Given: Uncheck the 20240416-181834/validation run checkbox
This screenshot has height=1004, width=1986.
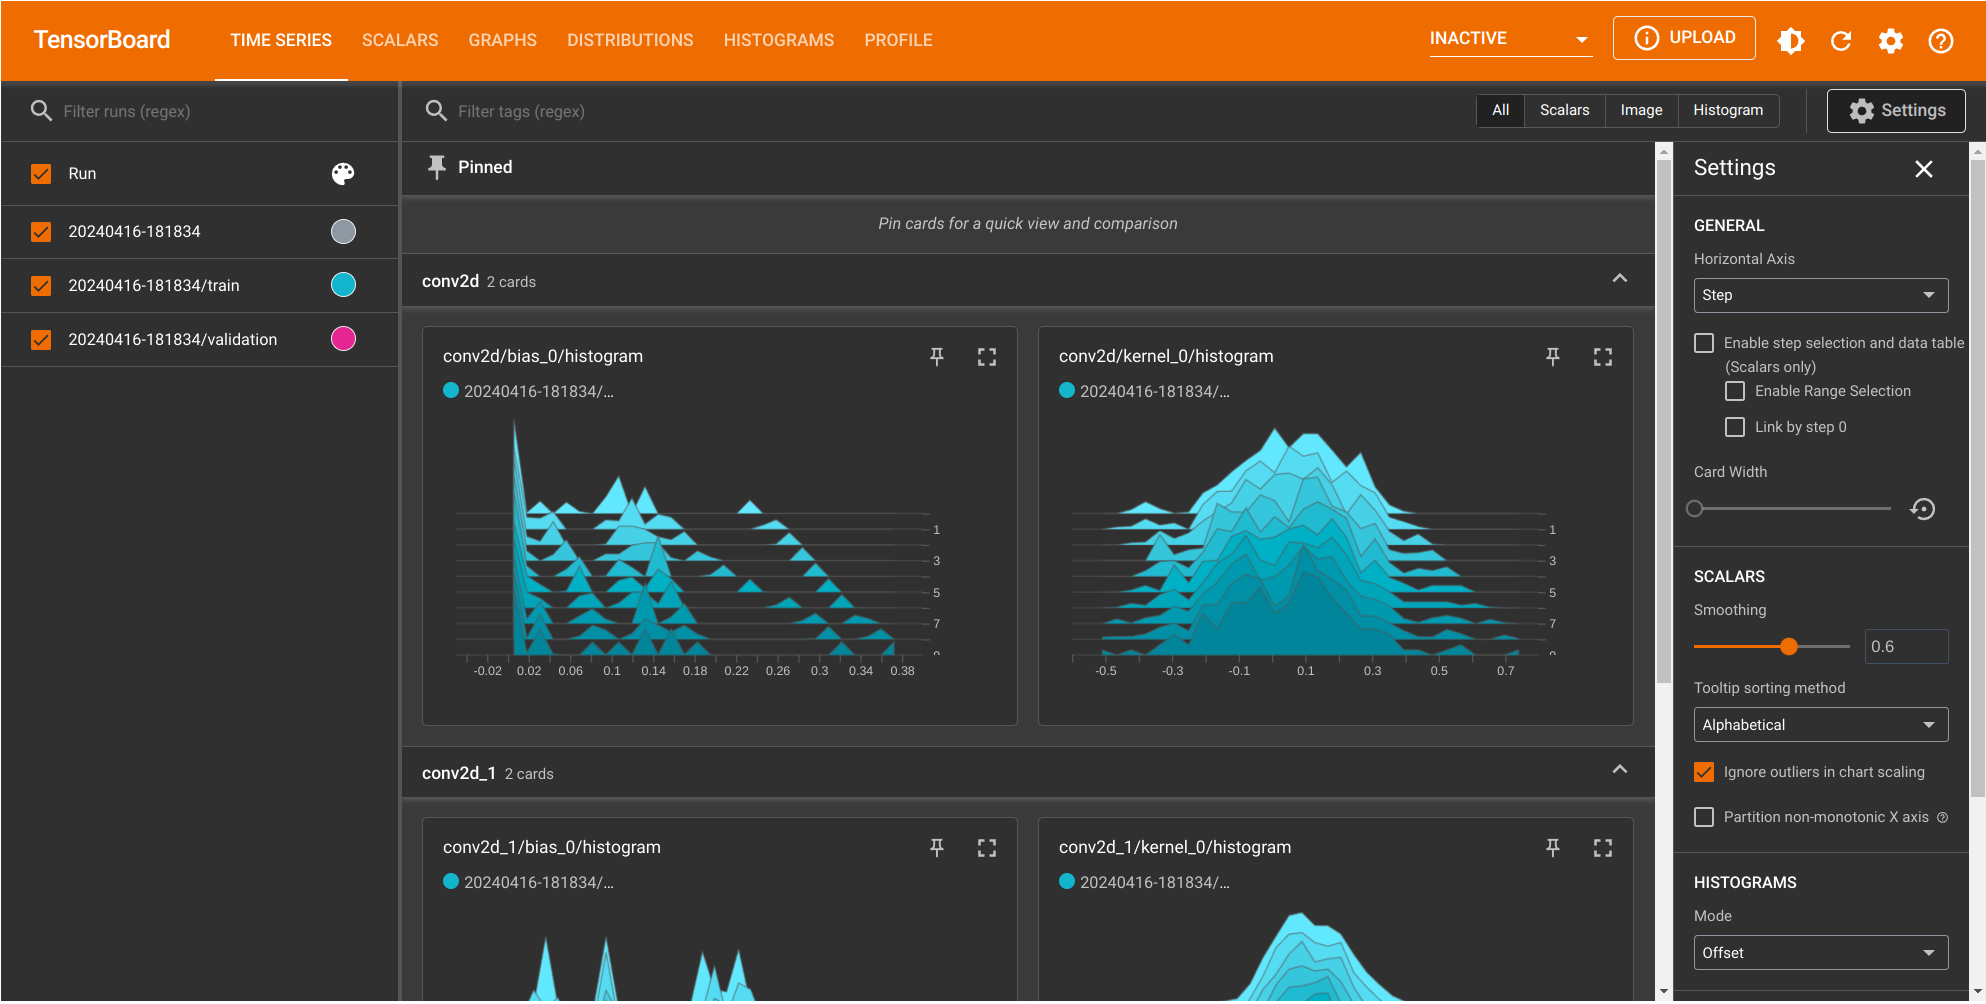Looking at the screenshot, I should 41,340.
